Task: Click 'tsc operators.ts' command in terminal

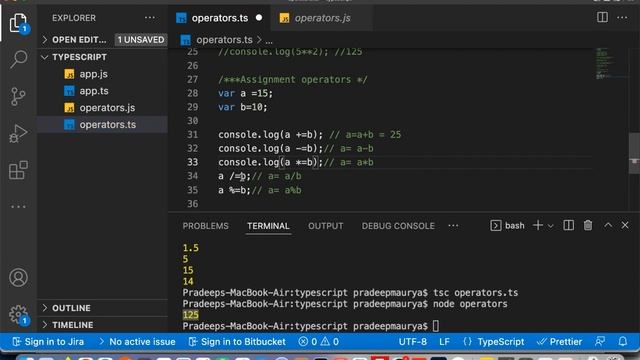Action: pyautogui.click(x=476, y=293)
